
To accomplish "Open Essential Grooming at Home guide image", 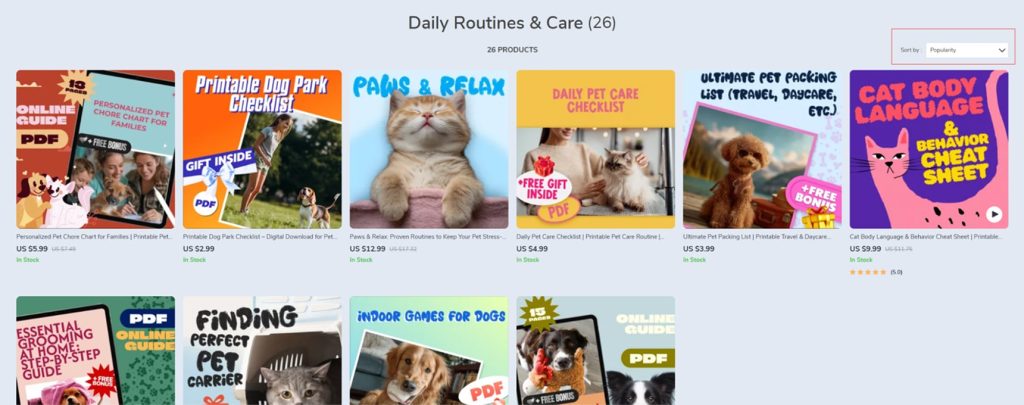I will tap(95, 351).
